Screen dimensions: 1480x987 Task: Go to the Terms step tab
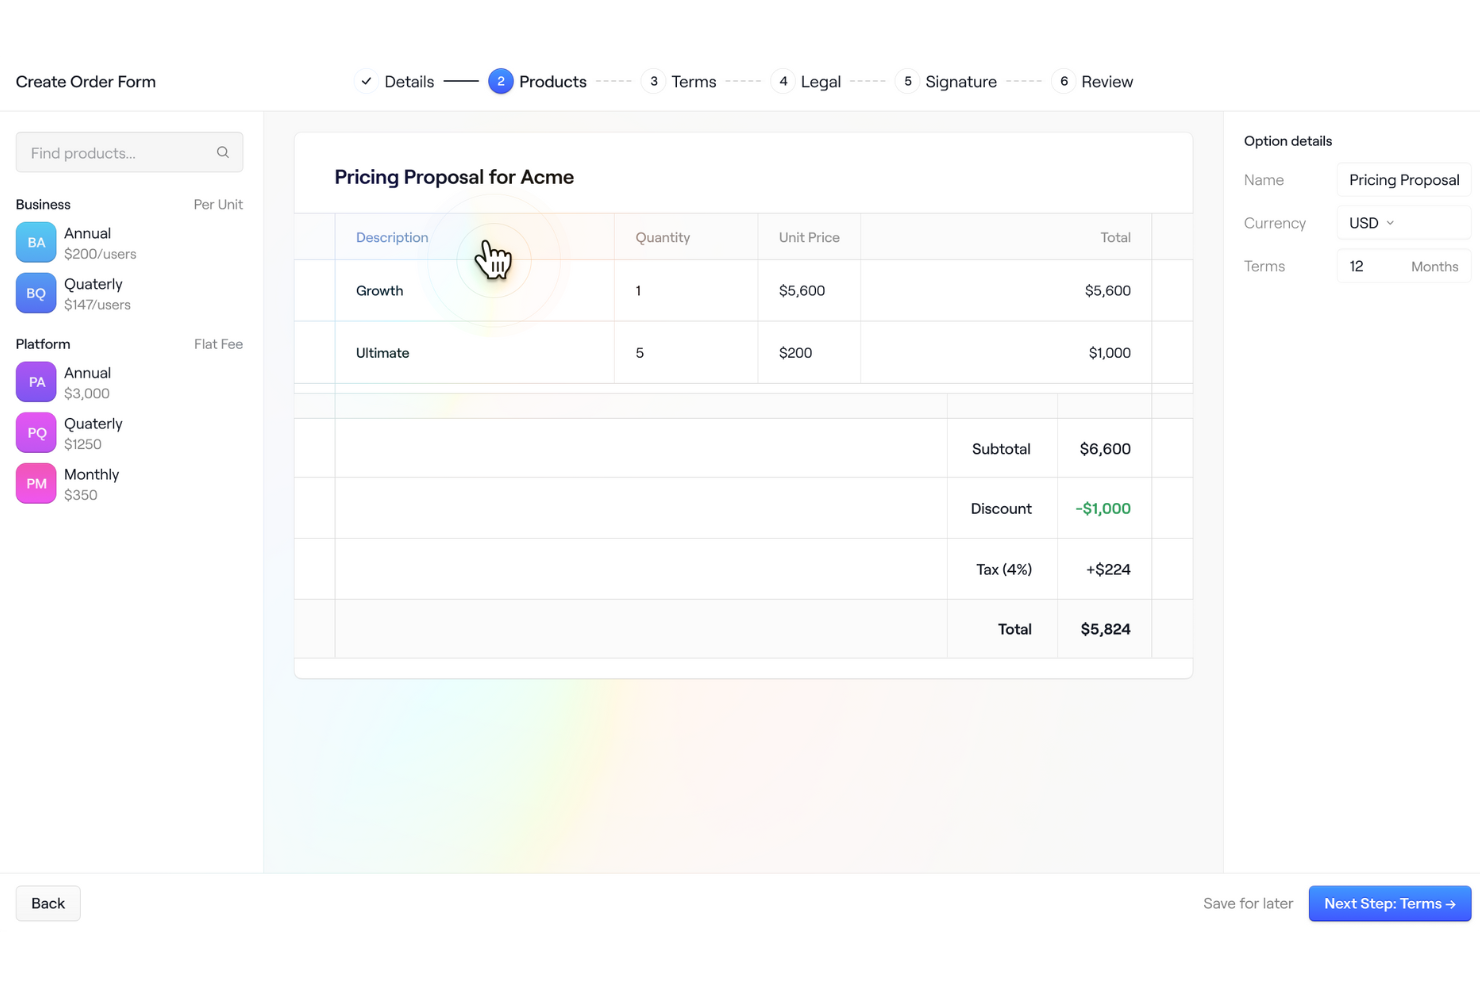pyautogui.click(x=693, y=82)
